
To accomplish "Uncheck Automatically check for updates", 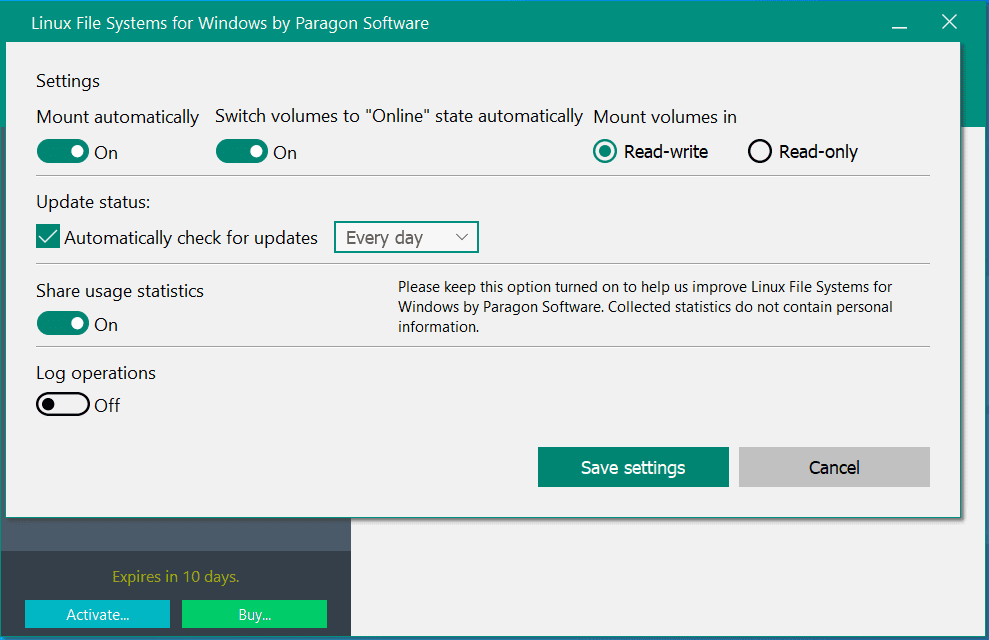I will click(x=48, y=236).
